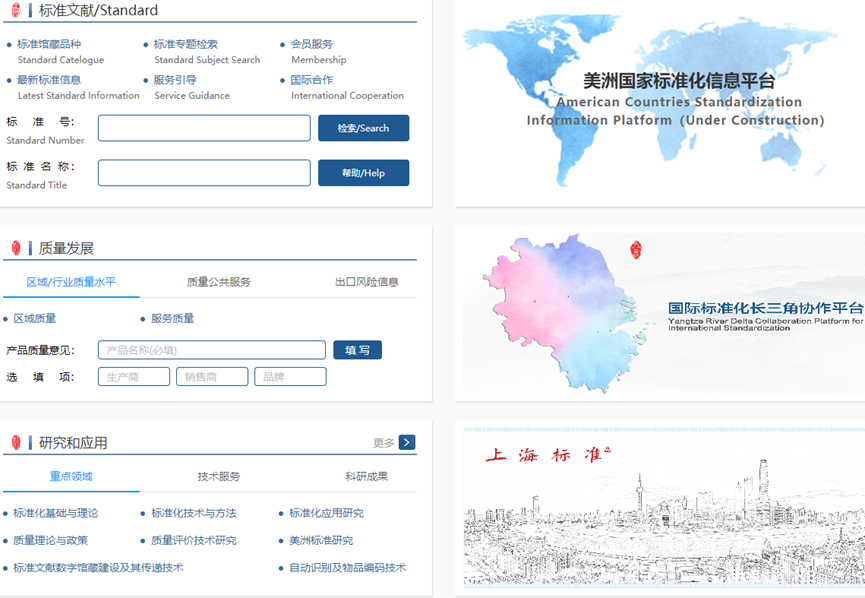
Task: Open 标准化技术与方法 link
Action: click(x=194, y=513)
